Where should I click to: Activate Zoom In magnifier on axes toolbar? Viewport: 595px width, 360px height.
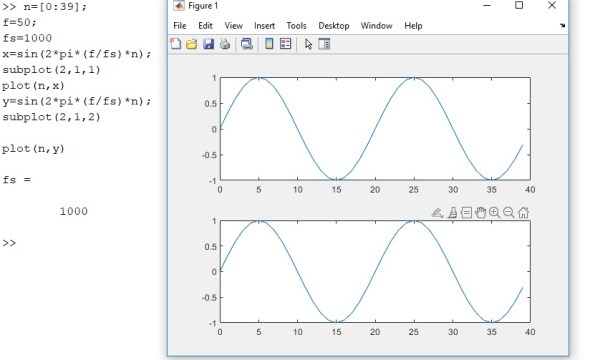pos(494,212)
